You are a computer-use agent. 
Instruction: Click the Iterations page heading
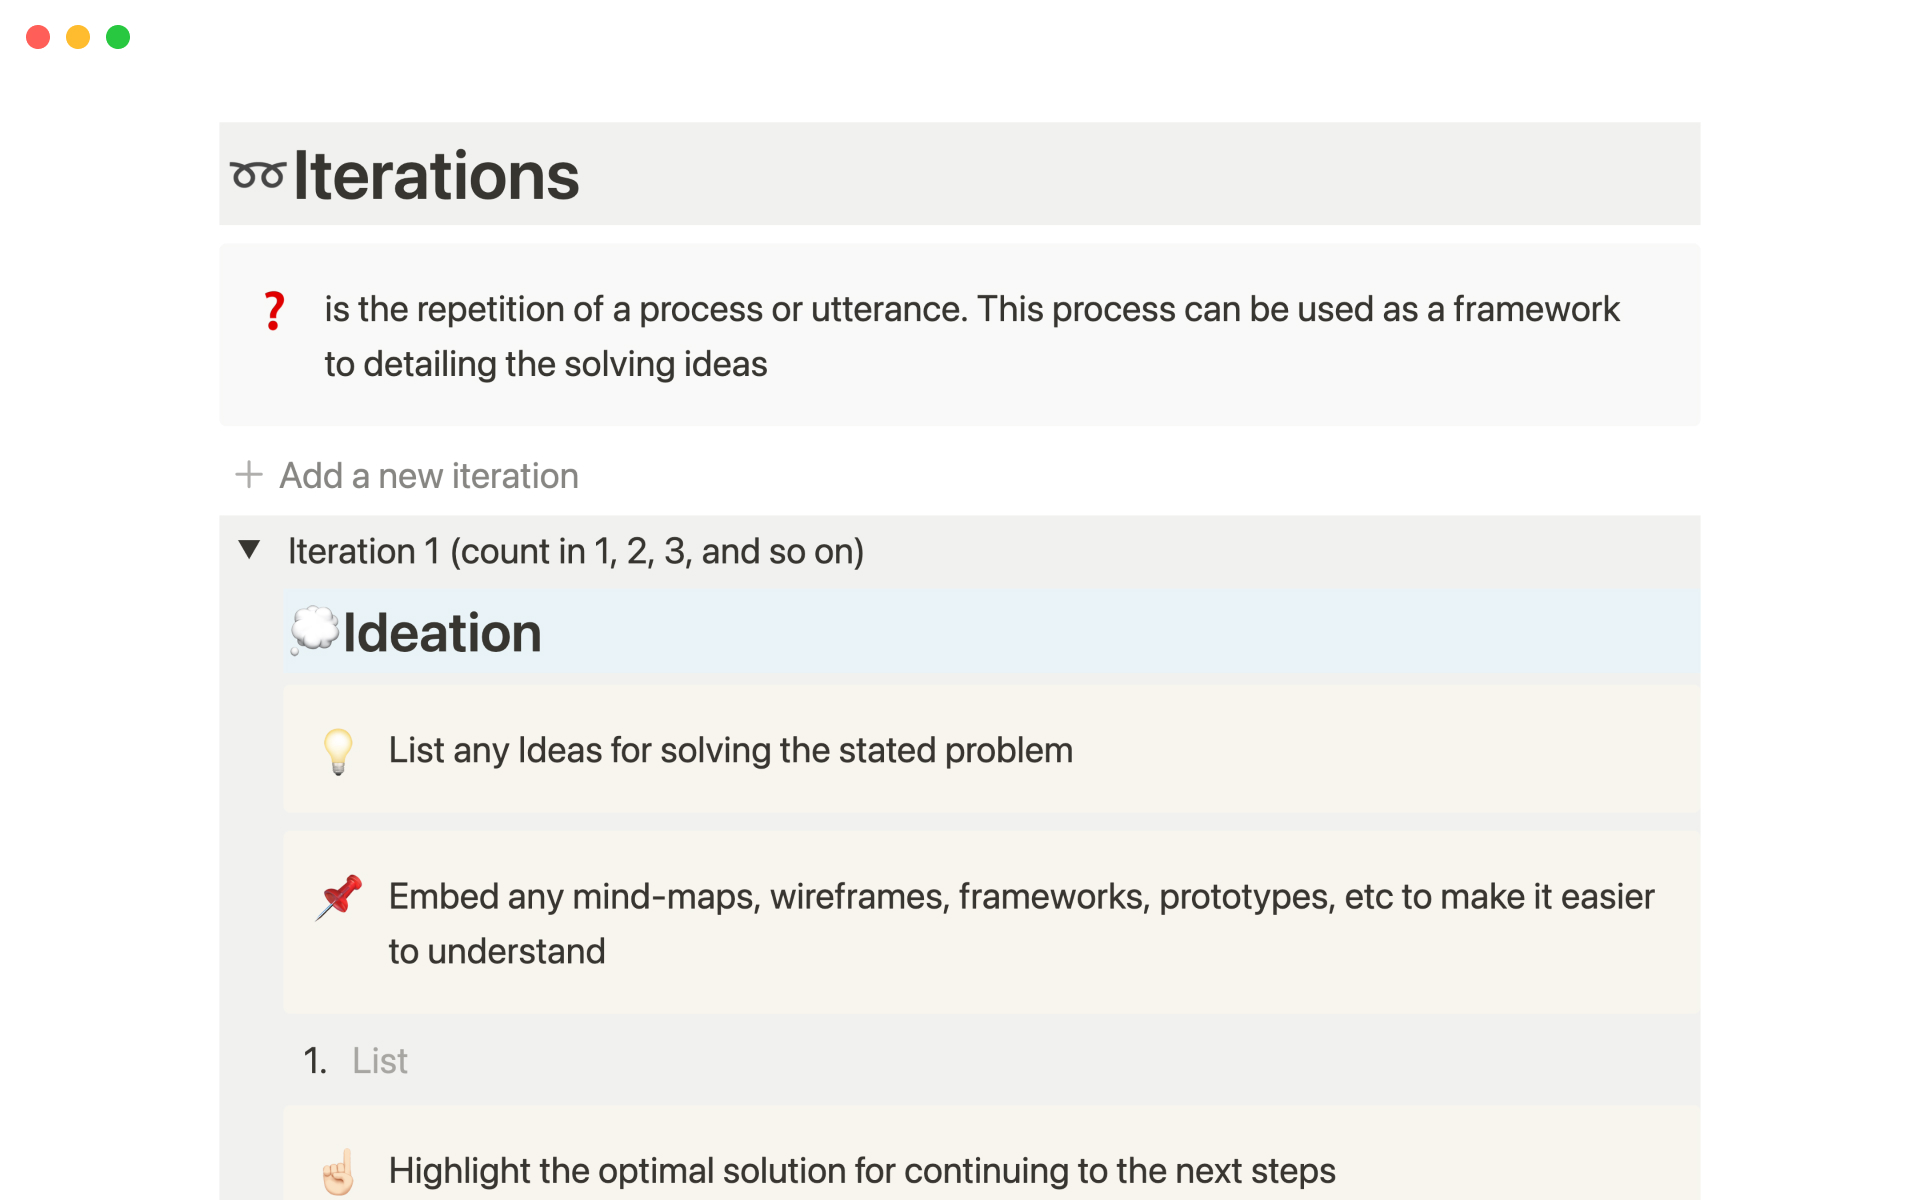(x=436, y=176)
